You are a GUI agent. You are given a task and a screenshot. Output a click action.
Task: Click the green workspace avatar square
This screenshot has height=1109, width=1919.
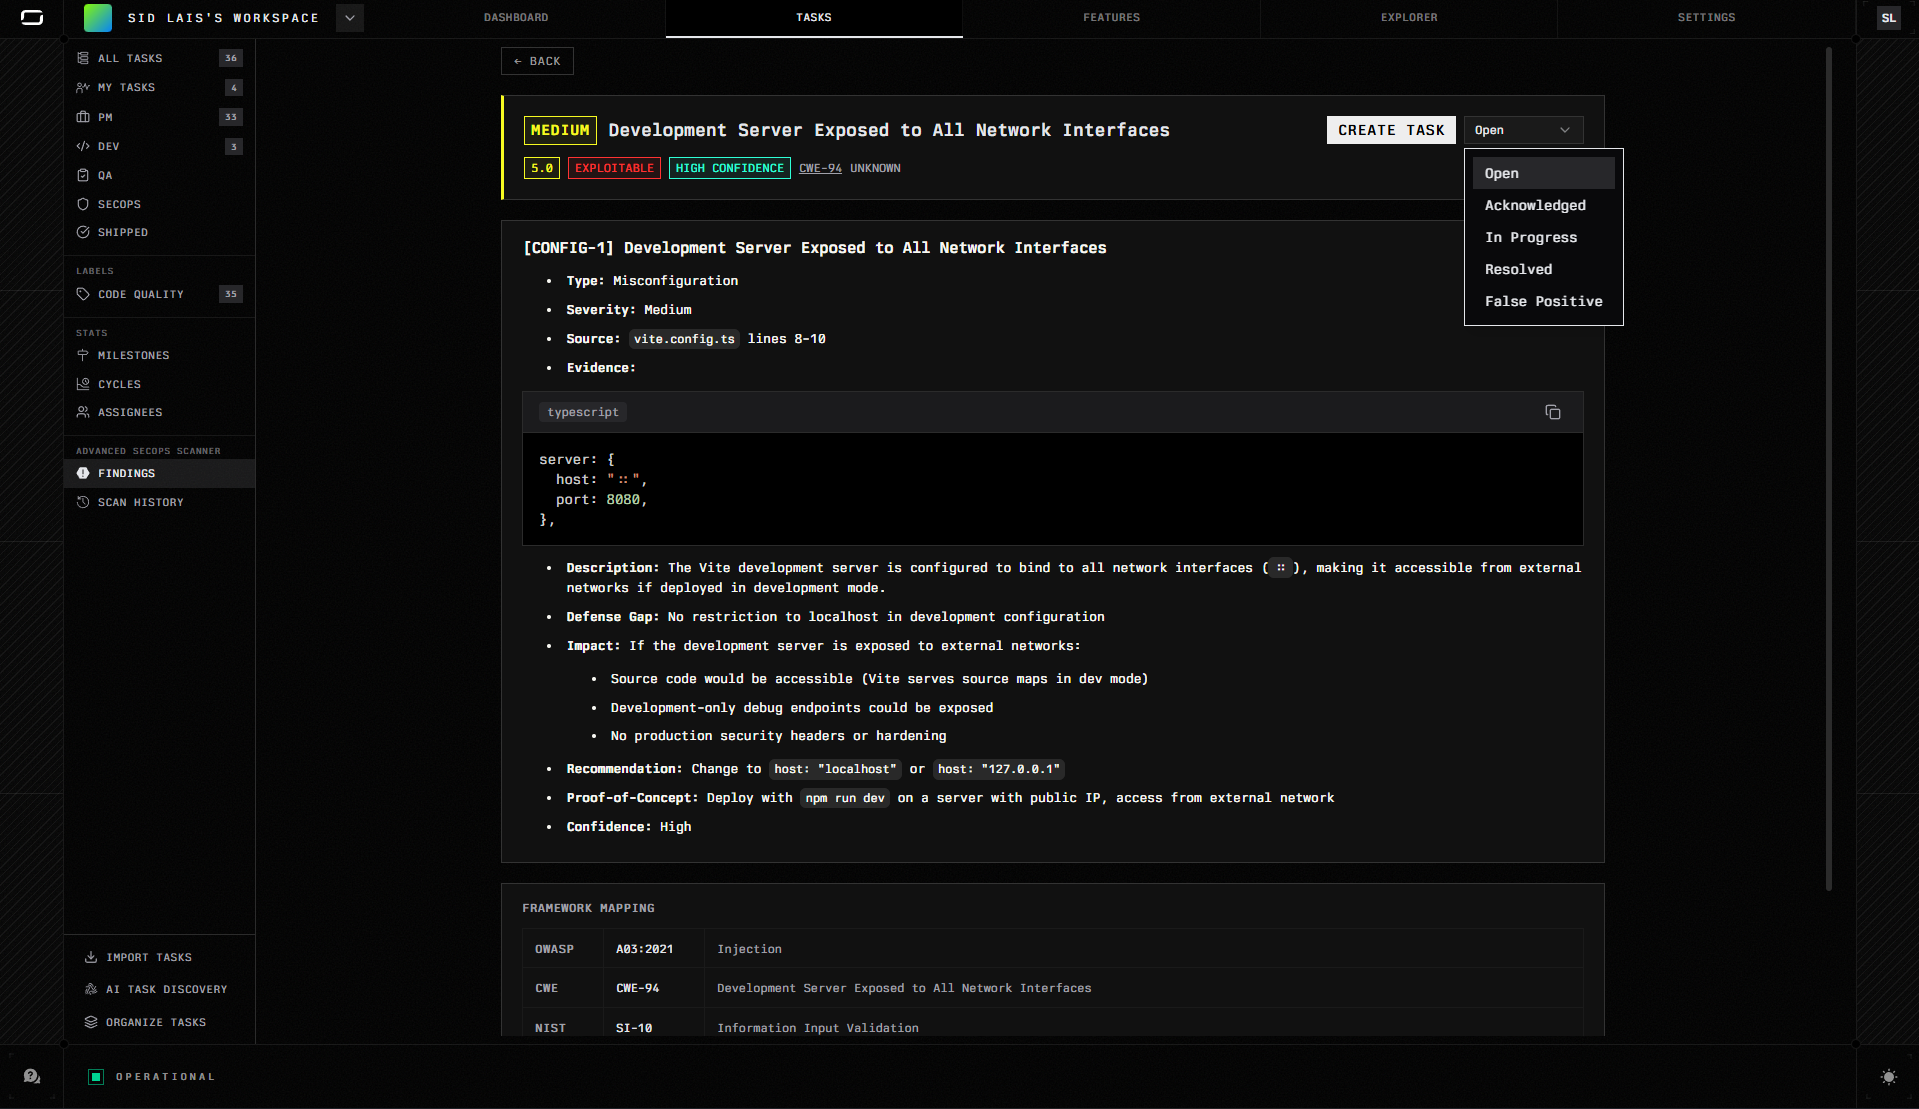(98, 18)
